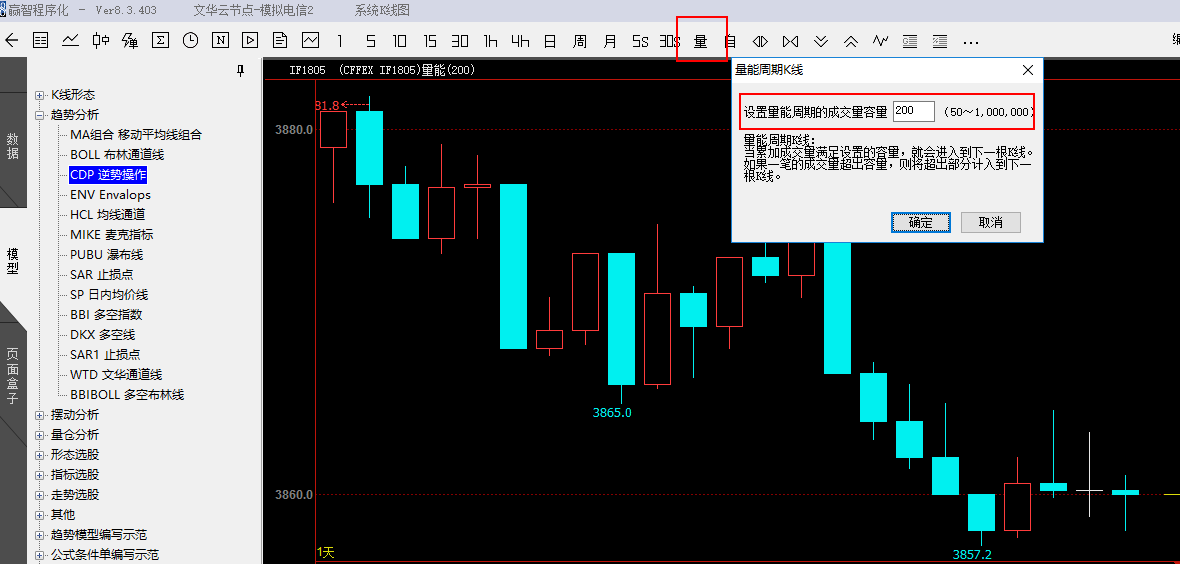Expand the 形态选股 tree node
The image size is (1180, 564).
point(39,455)
